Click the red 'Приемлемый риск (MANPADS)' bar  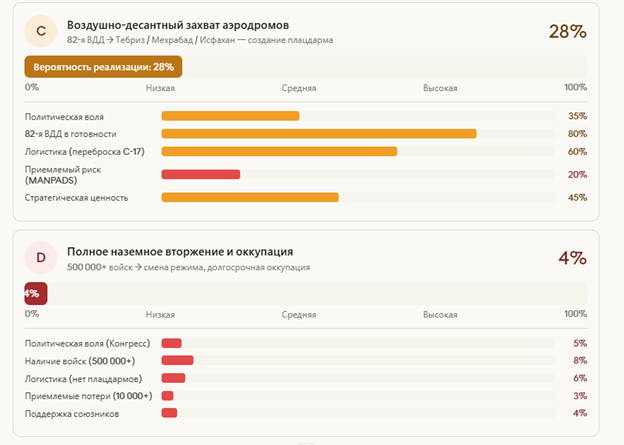(200, 174)
